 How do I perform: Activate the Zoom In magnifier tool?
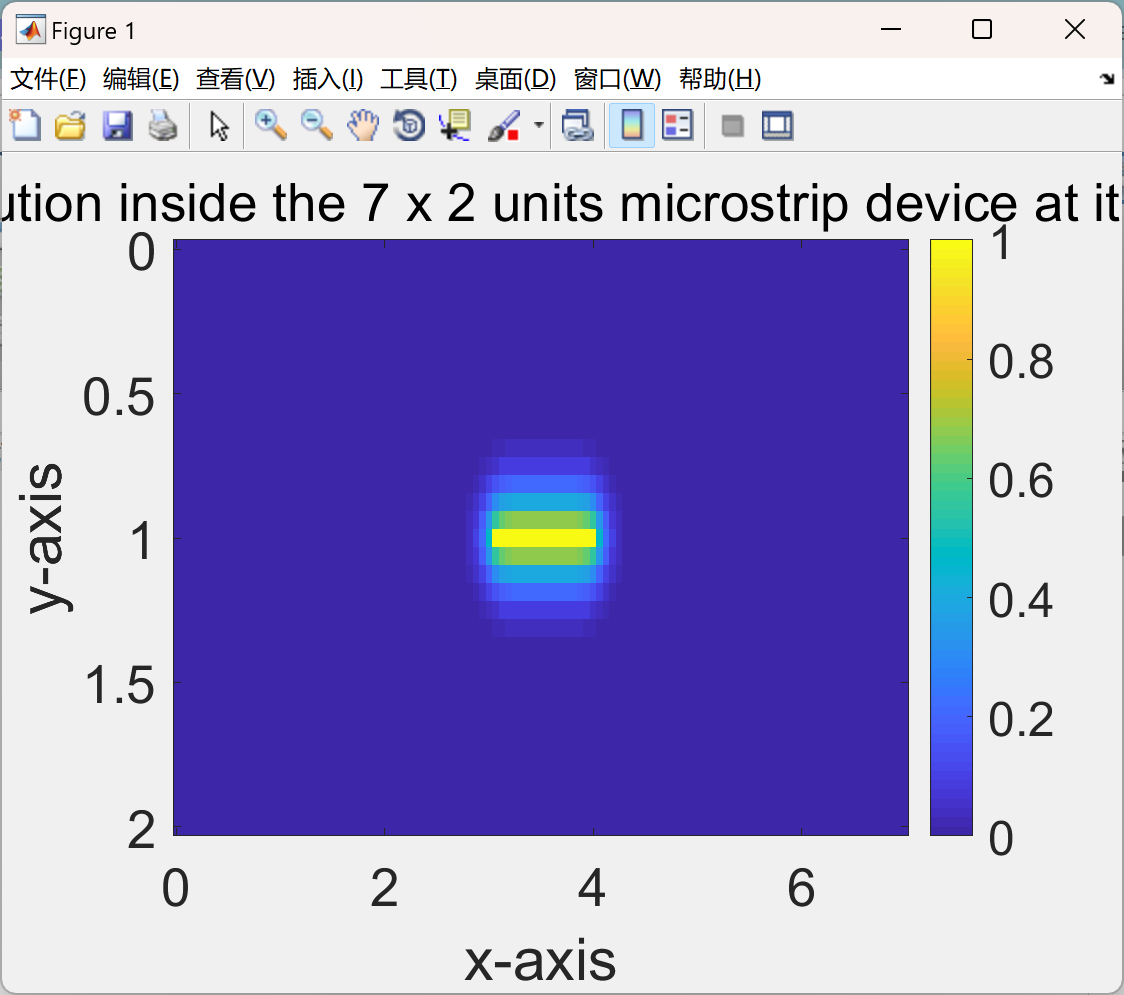(x=271, y=126)
